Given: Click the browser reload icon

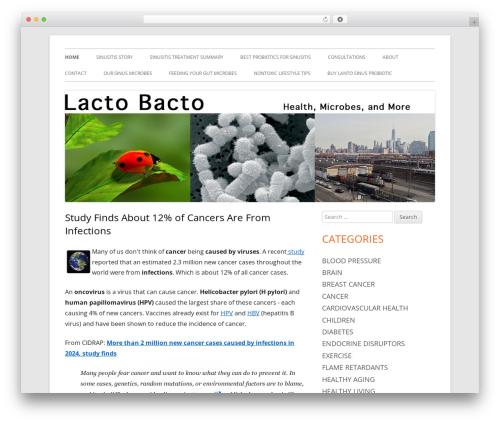Looking at the screenshot, I should pos(325,20).
